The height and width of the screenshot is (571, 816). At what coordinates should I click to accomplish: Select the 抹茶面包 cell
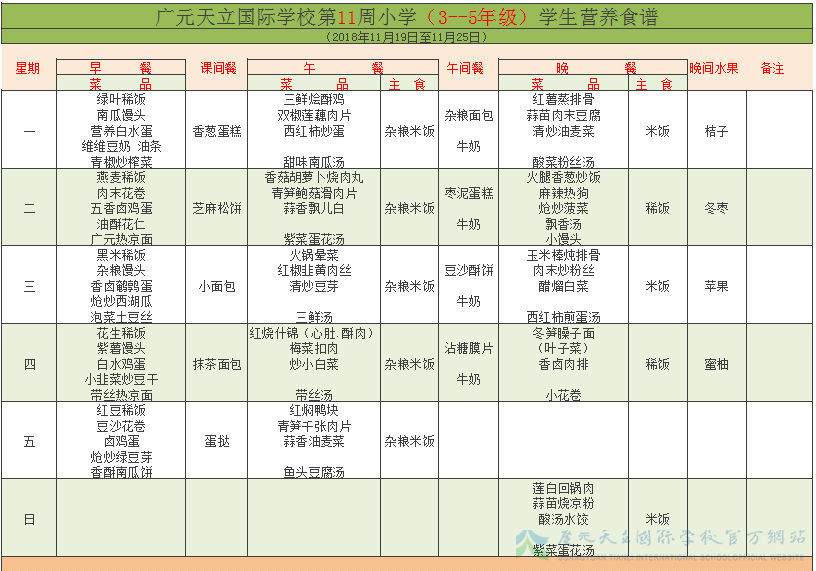pyautogui.click(x=216, y=364)
